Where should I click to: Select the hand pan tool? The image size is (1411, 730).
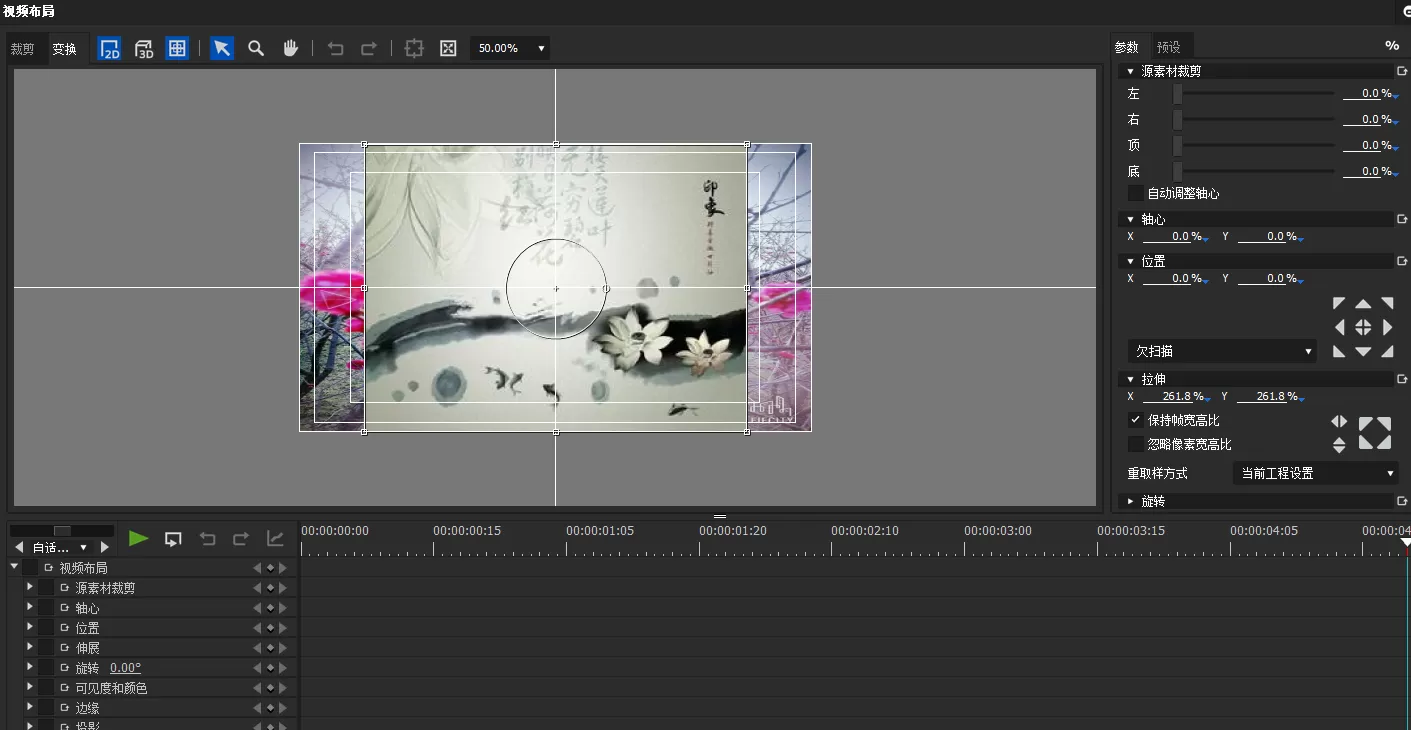point(290,48)
